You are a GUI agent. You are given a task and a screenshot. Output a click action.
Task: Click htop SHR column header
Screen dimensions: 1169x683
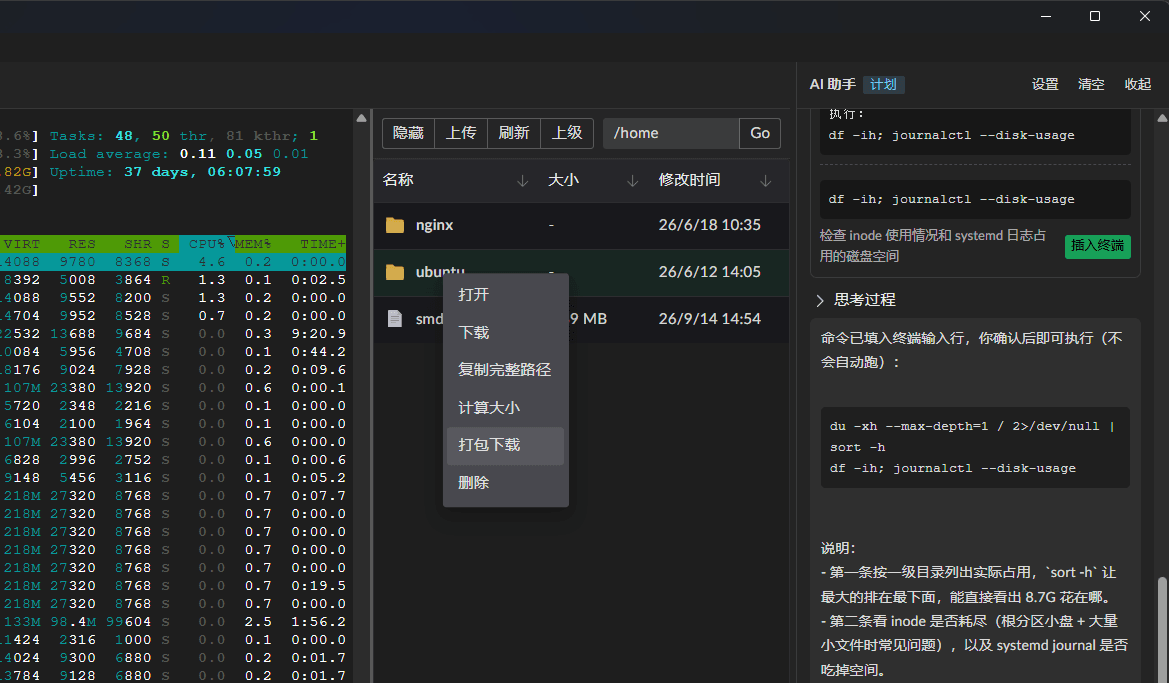(x=138, y=244)
